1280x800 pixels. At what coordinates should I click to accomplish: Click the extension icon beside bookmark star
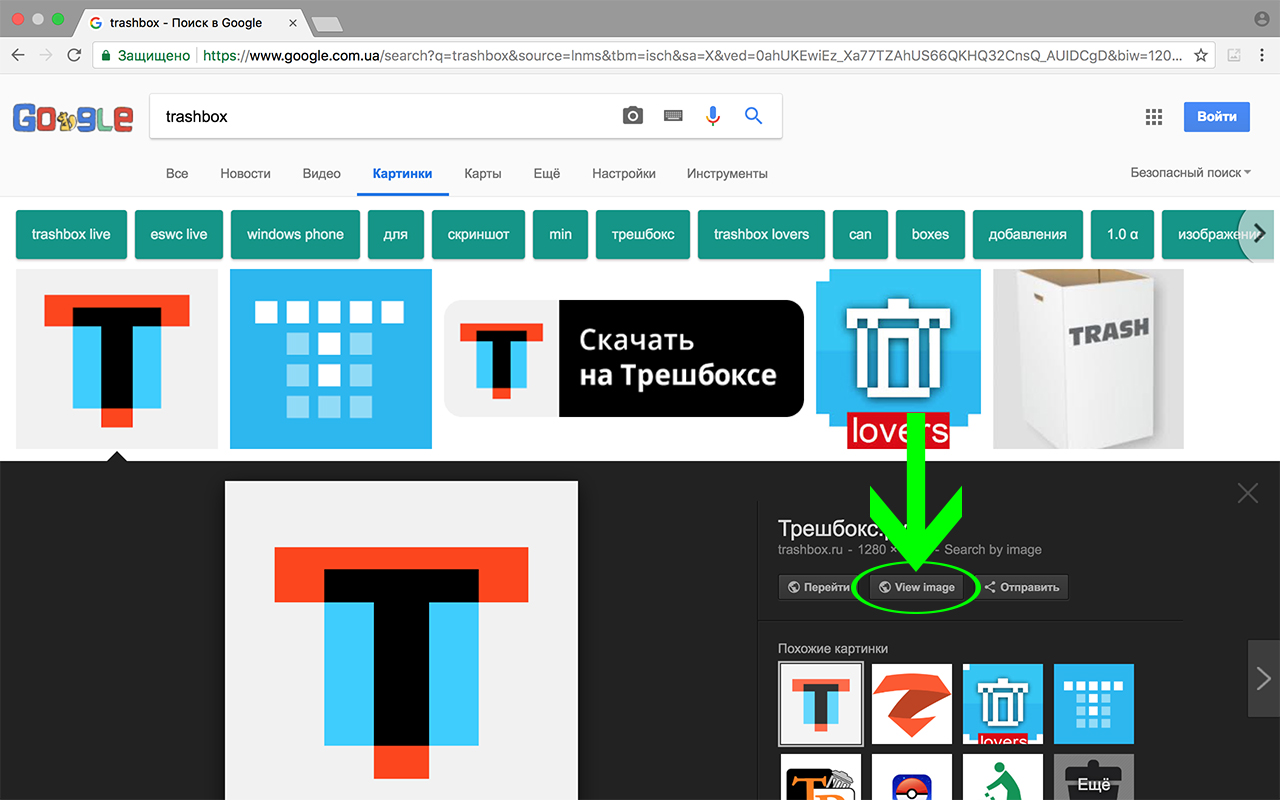click(x=1234, y=55)
